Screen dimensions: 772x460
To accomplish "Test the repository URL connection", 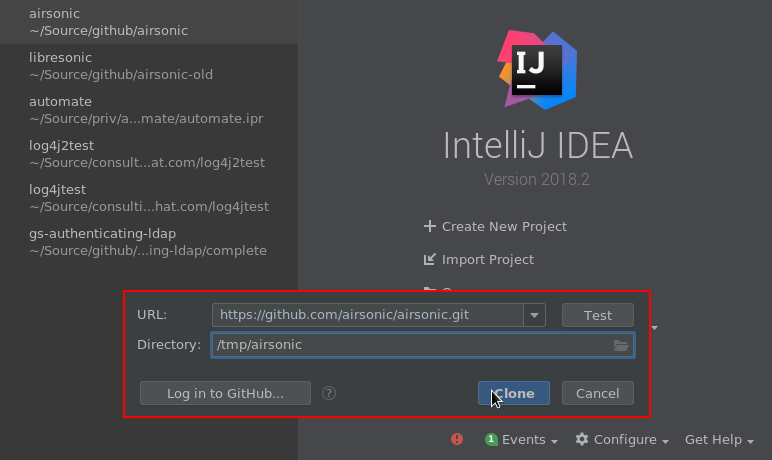I will (x=597, y=315).
